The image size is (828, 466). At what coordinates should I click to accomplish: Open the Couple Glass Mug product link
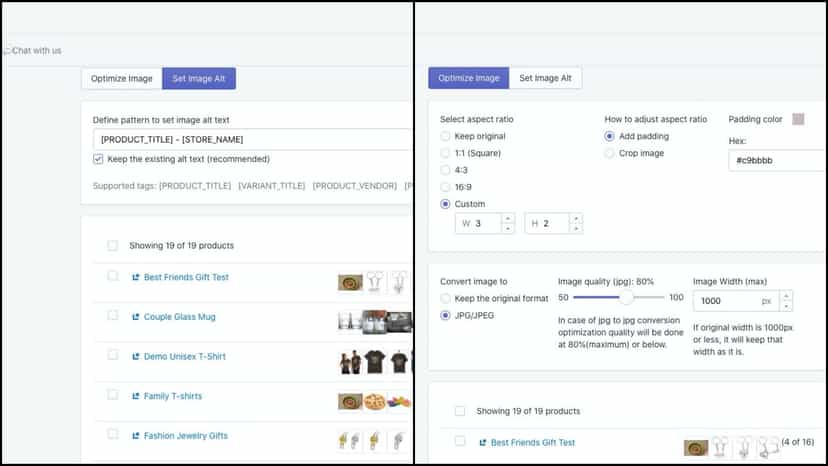click(180, 317)
